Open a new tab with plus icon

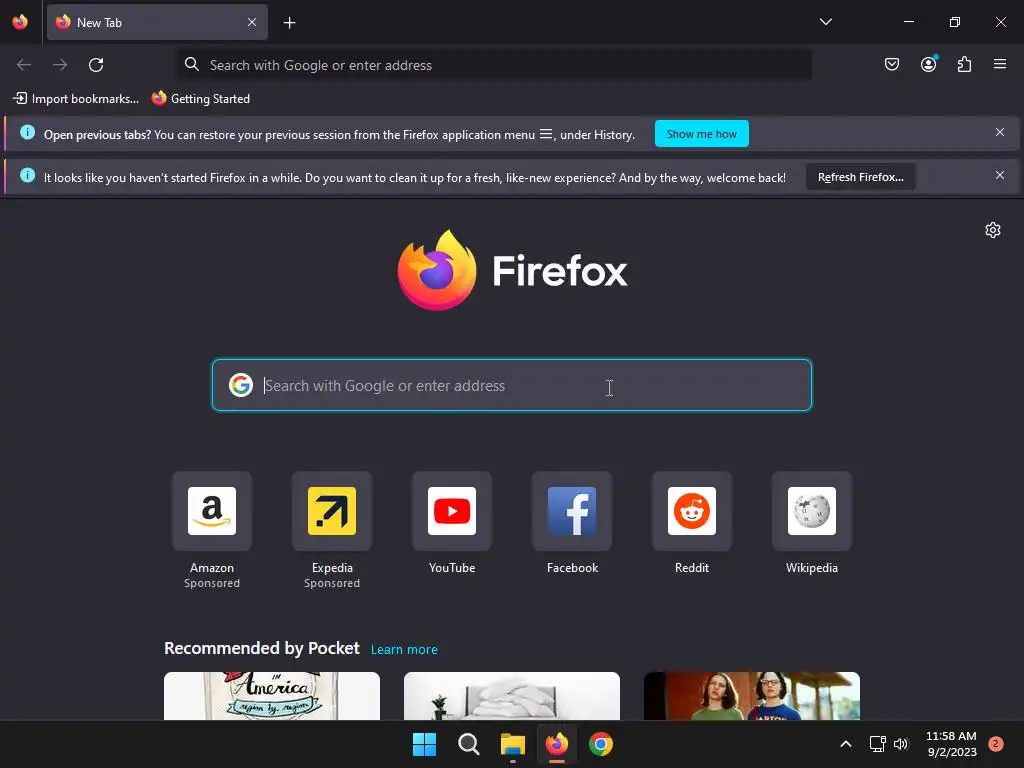pos(289,23)
